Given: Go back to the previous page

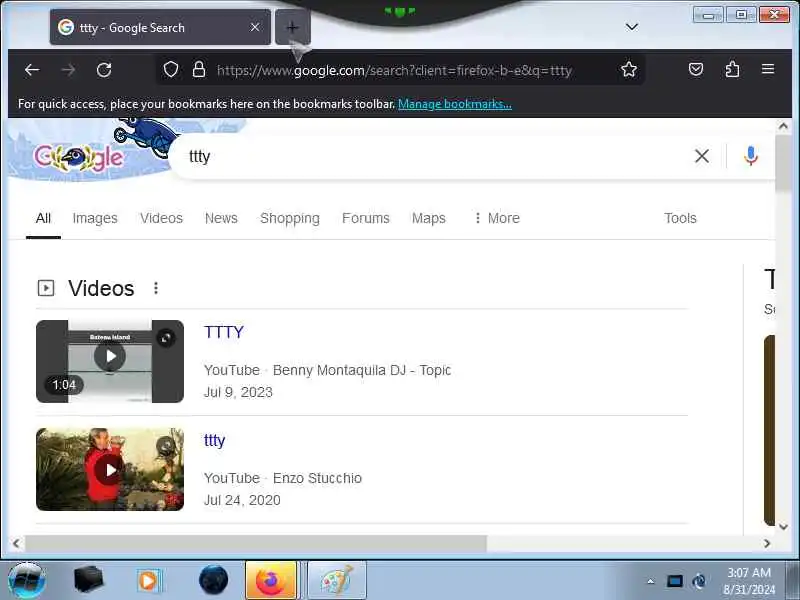Looking at the screenshot, I should [32, 70].
